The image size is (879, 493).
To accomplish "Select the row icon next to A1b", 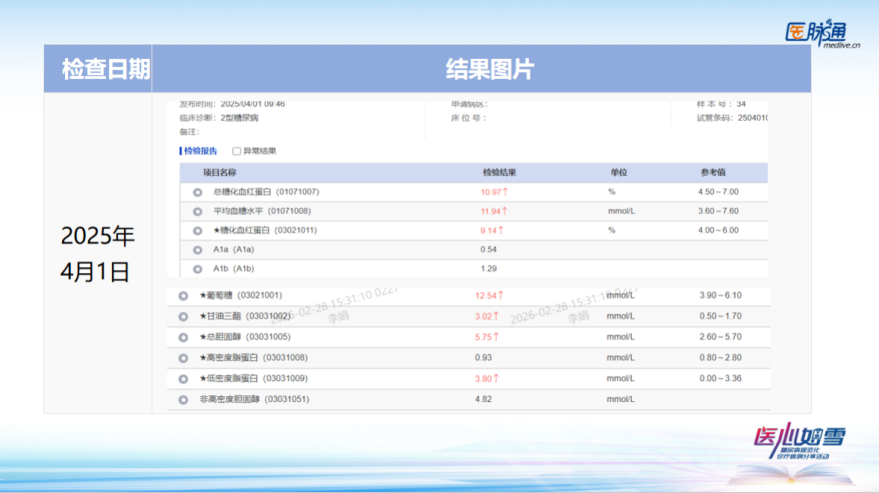I will [x=197, y=269].
